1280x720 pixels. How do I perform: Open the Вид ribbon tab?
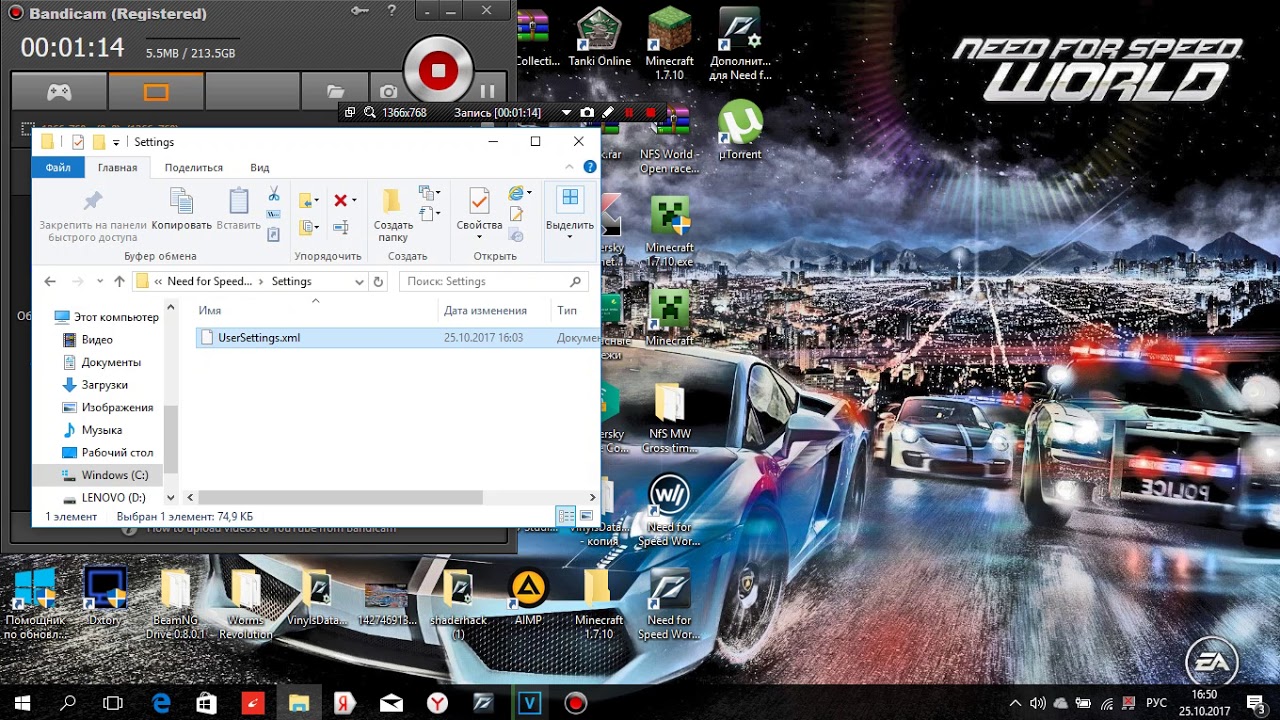click(260, 167)
